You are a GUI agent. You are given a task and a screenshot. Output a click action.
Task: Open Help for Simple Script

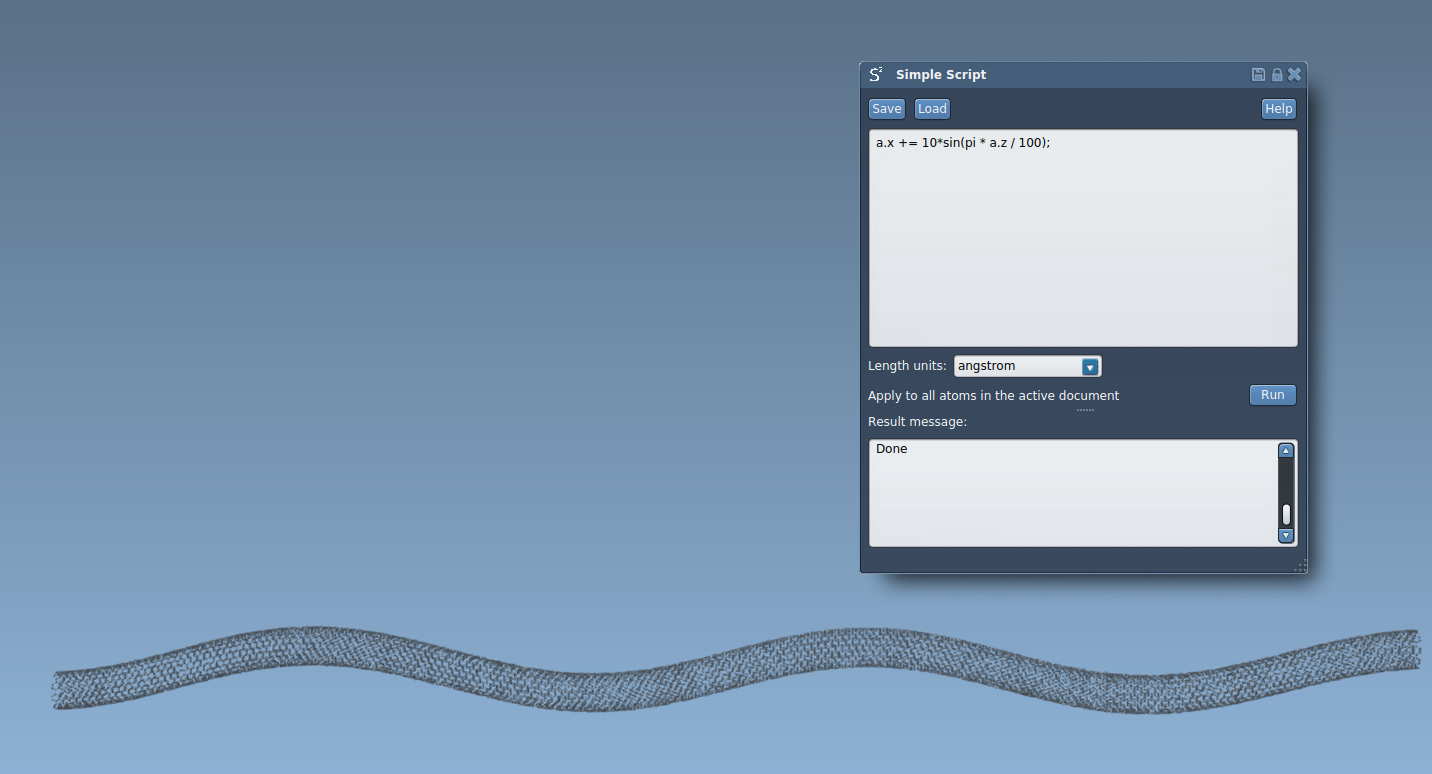click(x=1278, y=109)
